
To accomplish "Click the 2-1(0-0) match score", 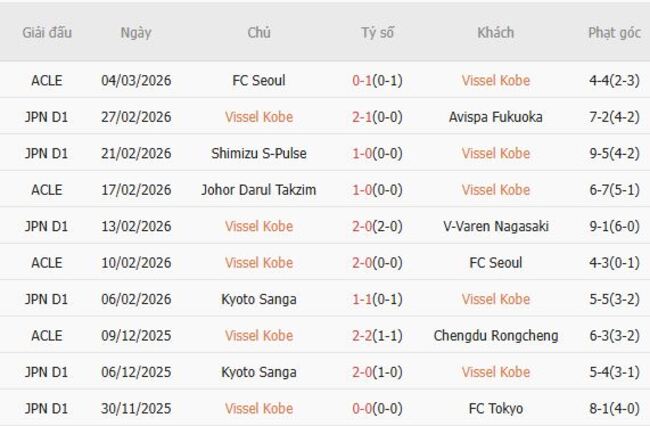I will click(x=377, y=117).
